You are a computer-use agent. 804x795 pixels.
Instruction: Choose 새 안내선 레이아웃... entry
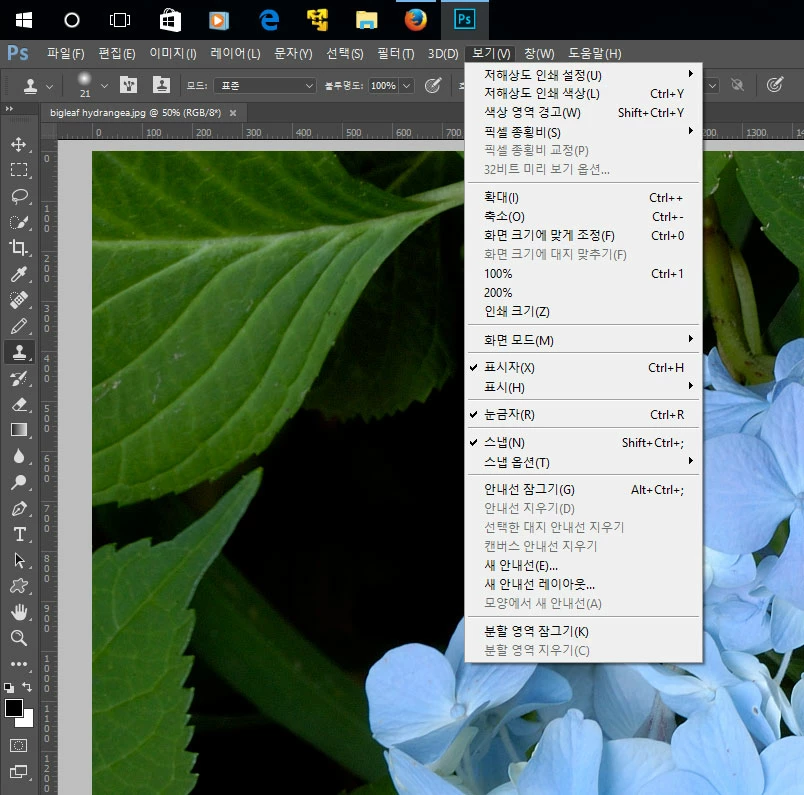(x=584, y=584)
